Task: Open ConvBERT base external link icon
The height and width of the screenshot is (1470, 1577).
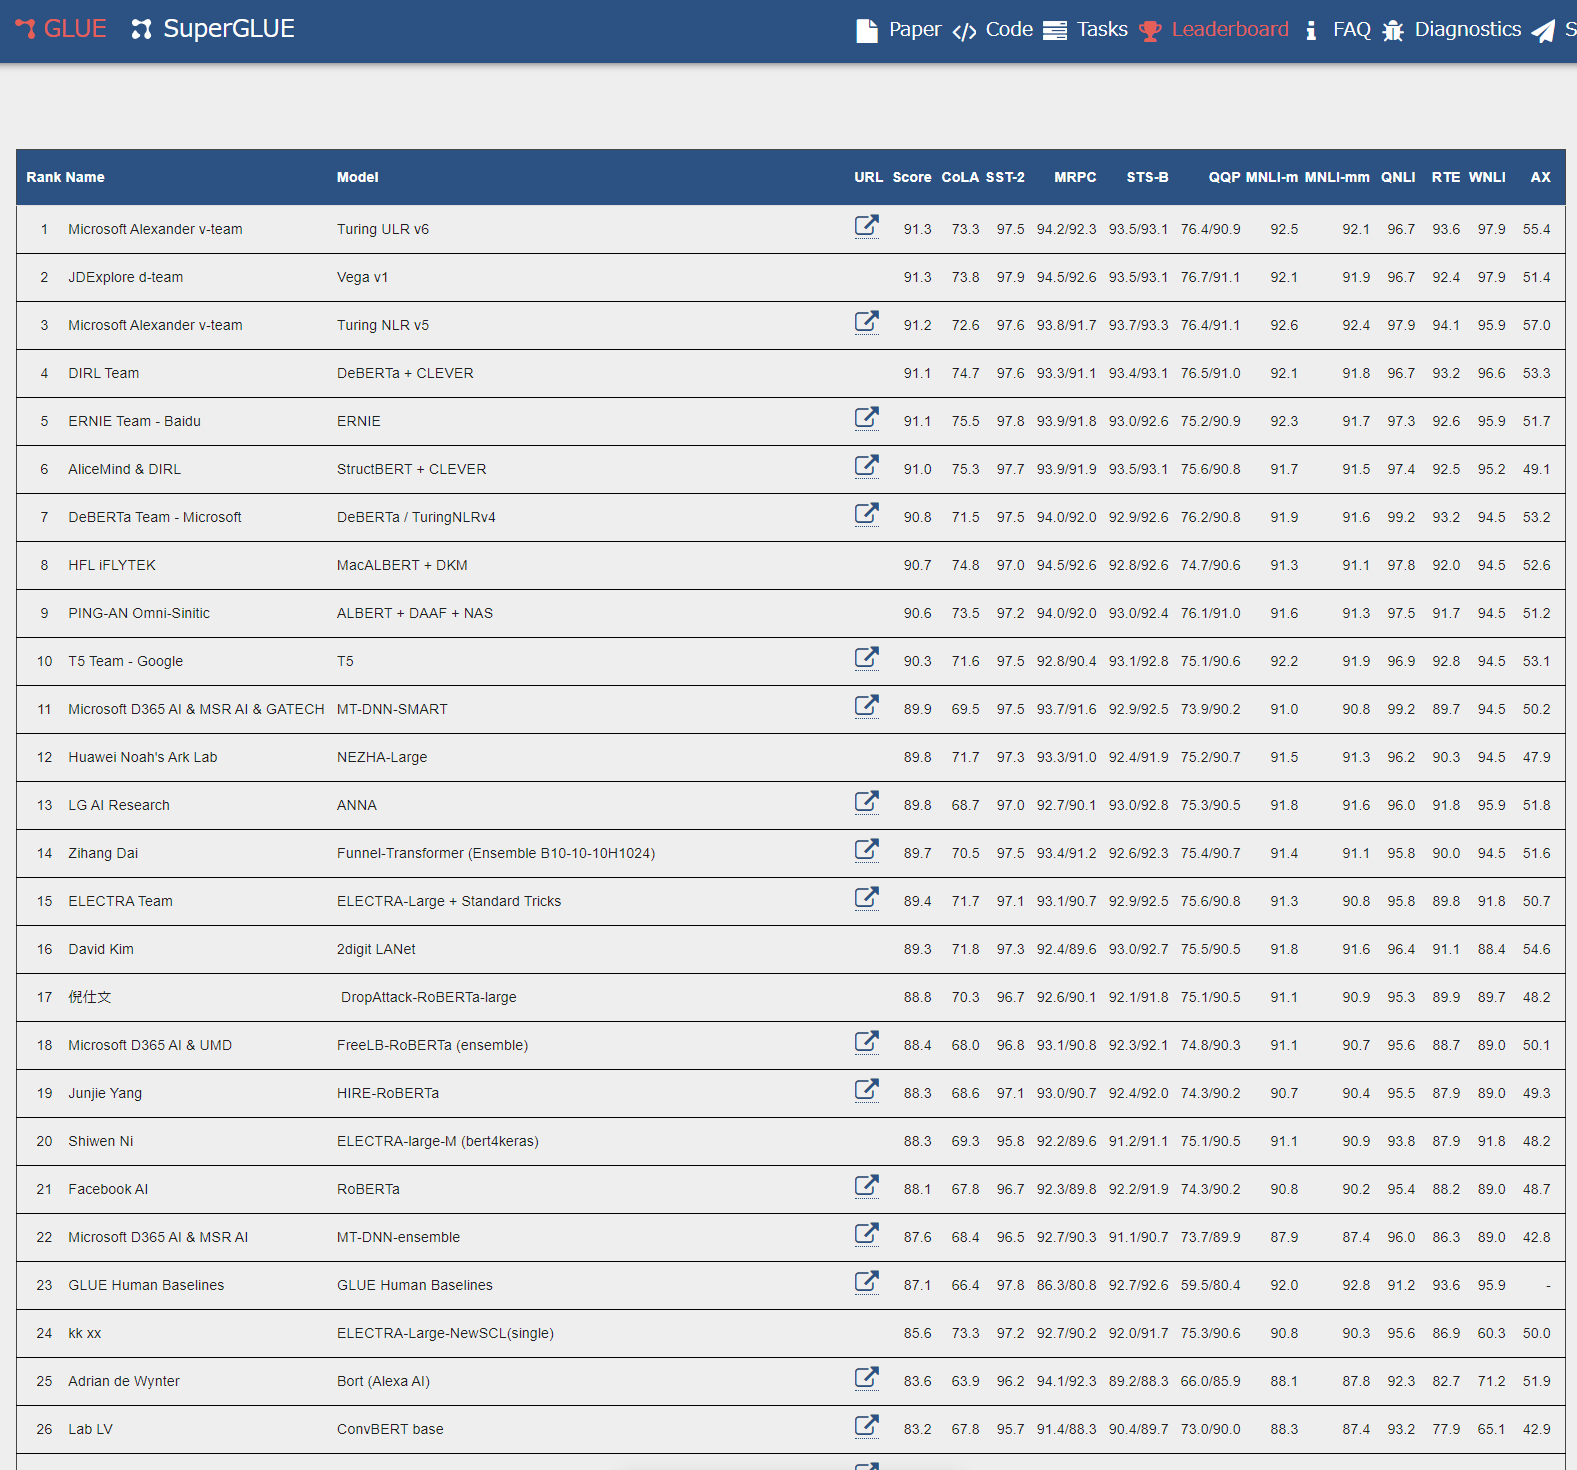Action: click(867, 1426)
